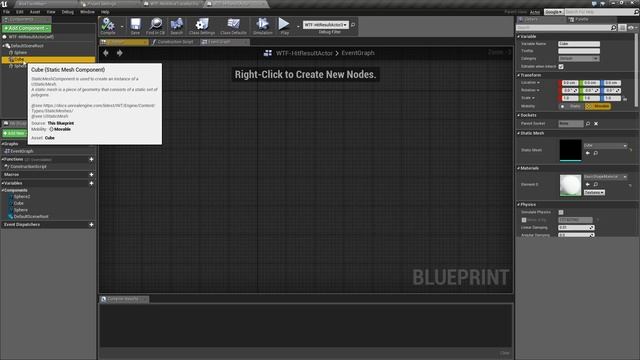This screenshot has height=360, width=640.
Task: Click the Add Component button
Action: [x=26, y=29]
